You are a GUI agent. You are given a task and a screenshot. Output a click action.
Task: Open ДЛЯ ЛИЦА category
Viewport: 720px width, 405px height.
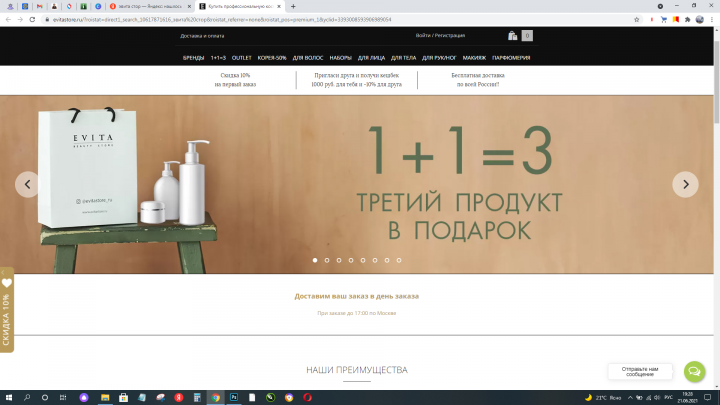(x=371, y=58)
